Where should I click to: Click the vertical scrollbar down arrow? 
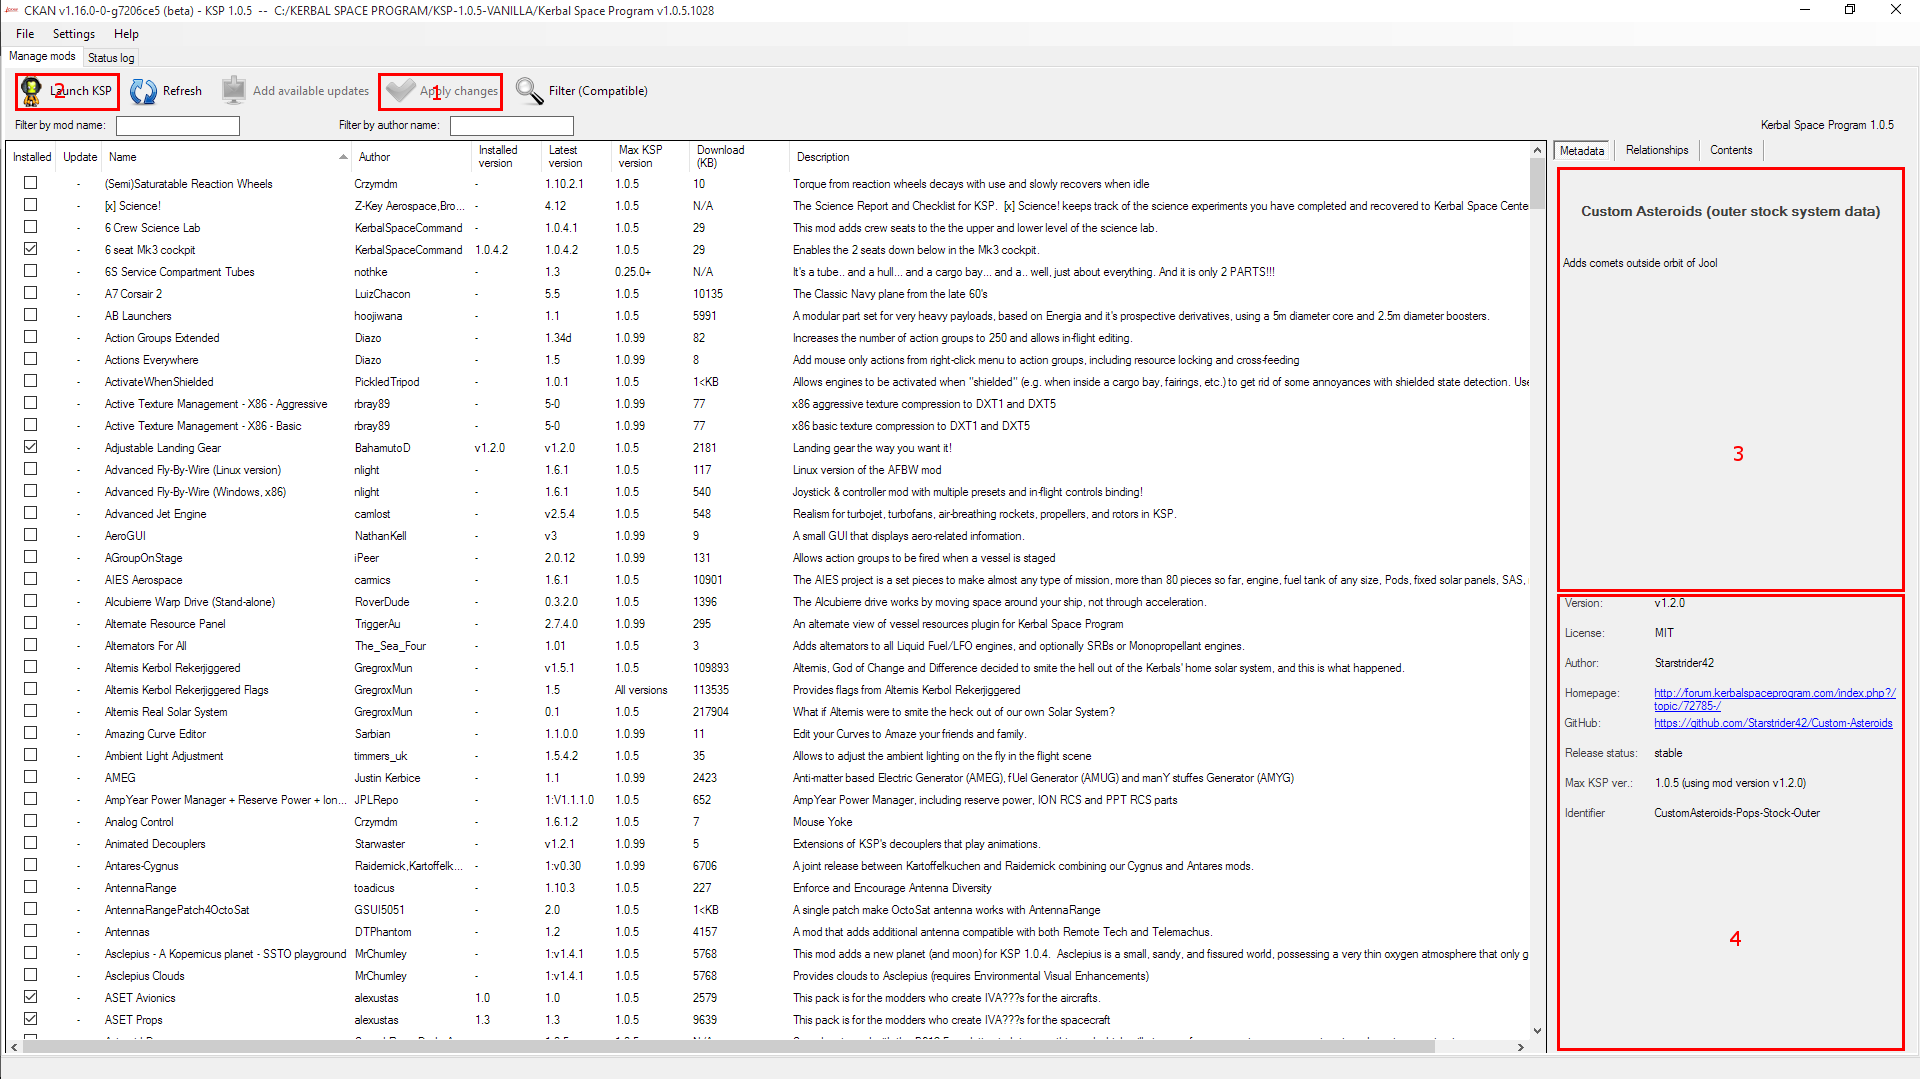(x=1537, y=1031)
